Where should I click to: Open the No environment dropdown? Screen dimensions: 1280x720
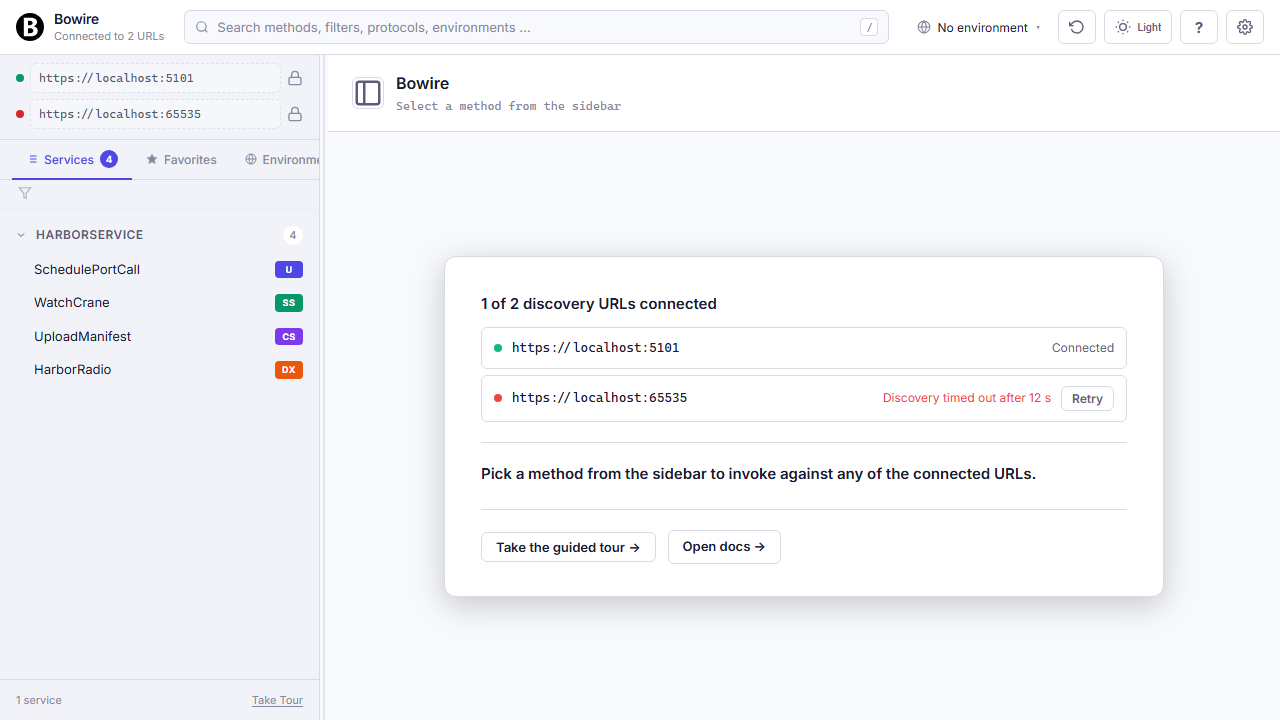coord(979,27)
